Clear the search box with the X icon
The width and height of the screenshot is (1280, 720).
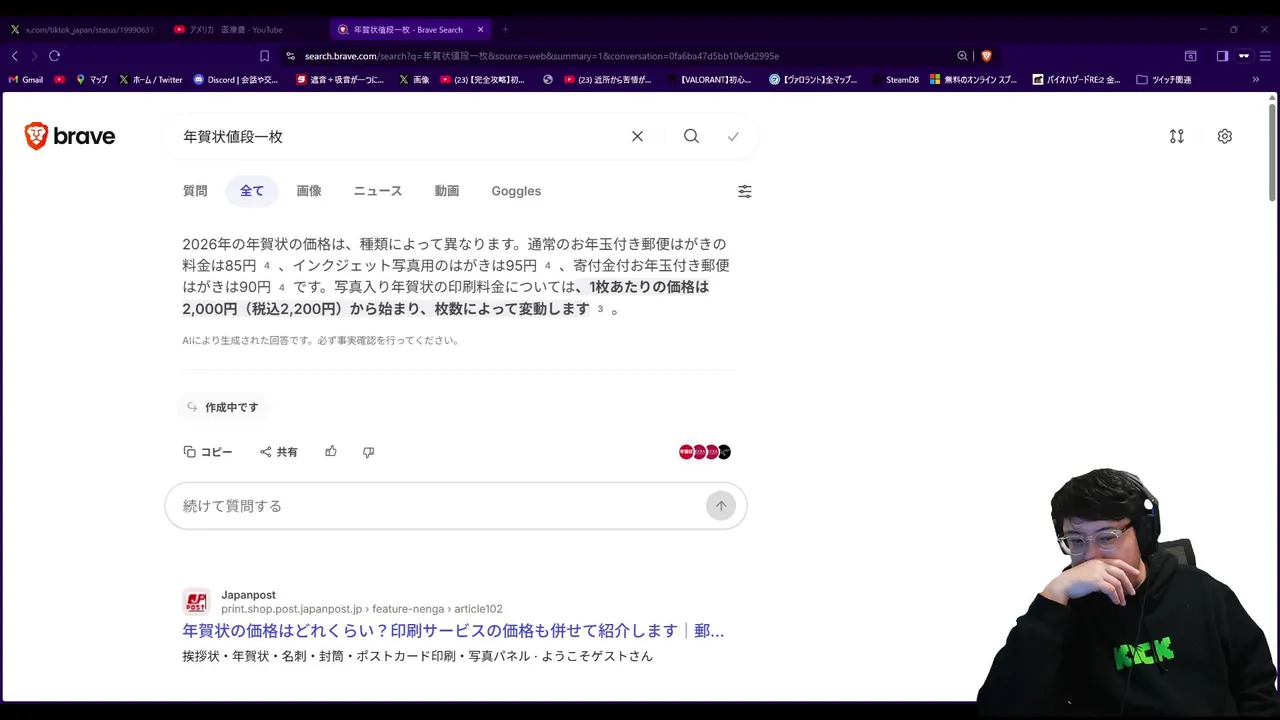click(x=637, y=136)
